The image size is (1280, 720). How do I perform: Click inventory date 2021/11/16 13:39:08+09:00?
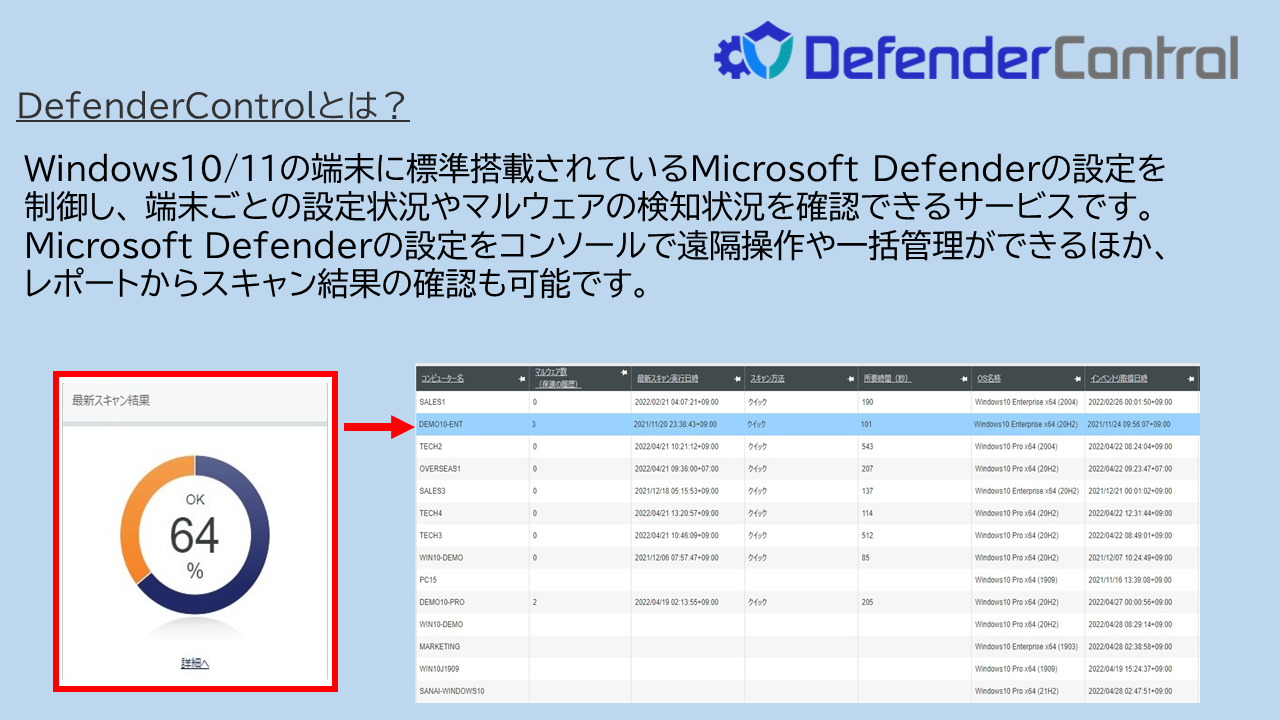pos(1130,580)
